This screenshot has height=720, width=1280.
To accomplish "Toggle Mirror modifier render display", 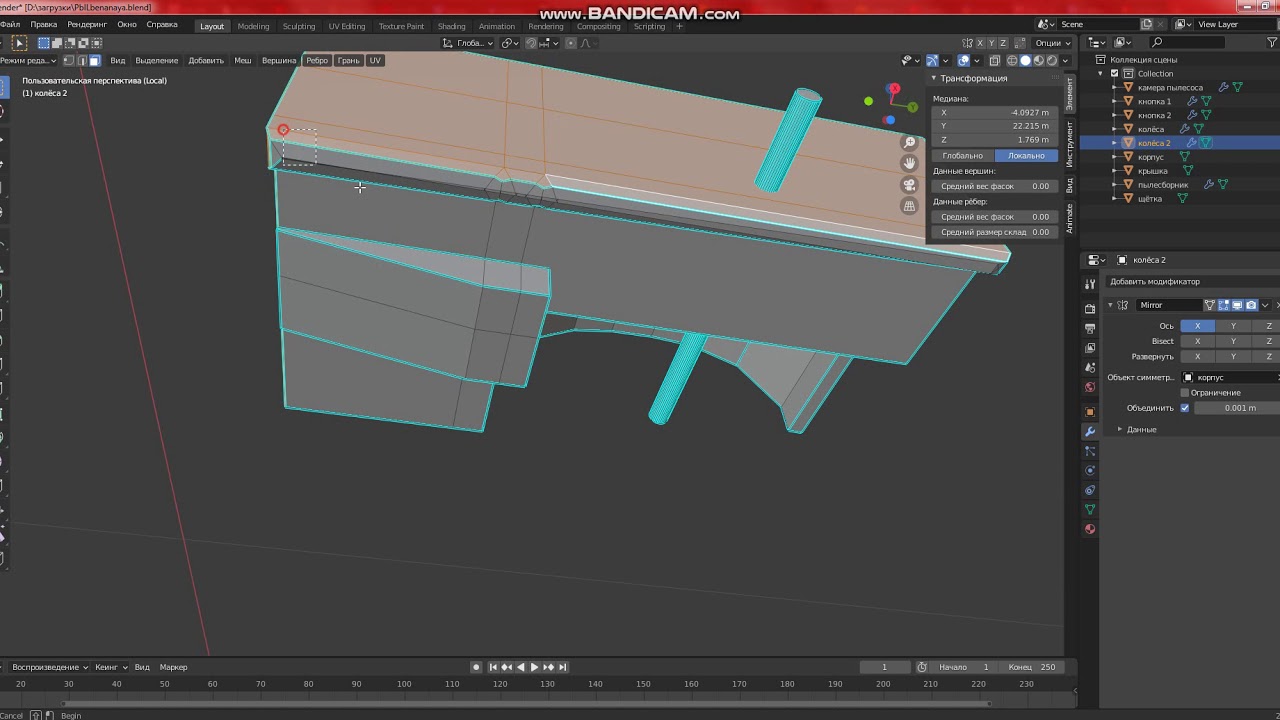I will (x=1250, y=305).
